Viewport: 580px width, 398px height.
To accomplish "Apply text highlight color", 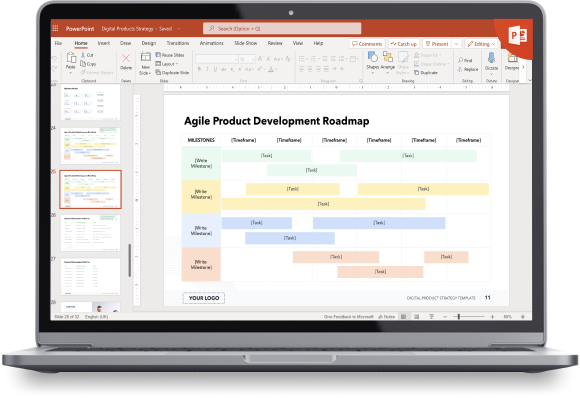I will tap(260, 69).
